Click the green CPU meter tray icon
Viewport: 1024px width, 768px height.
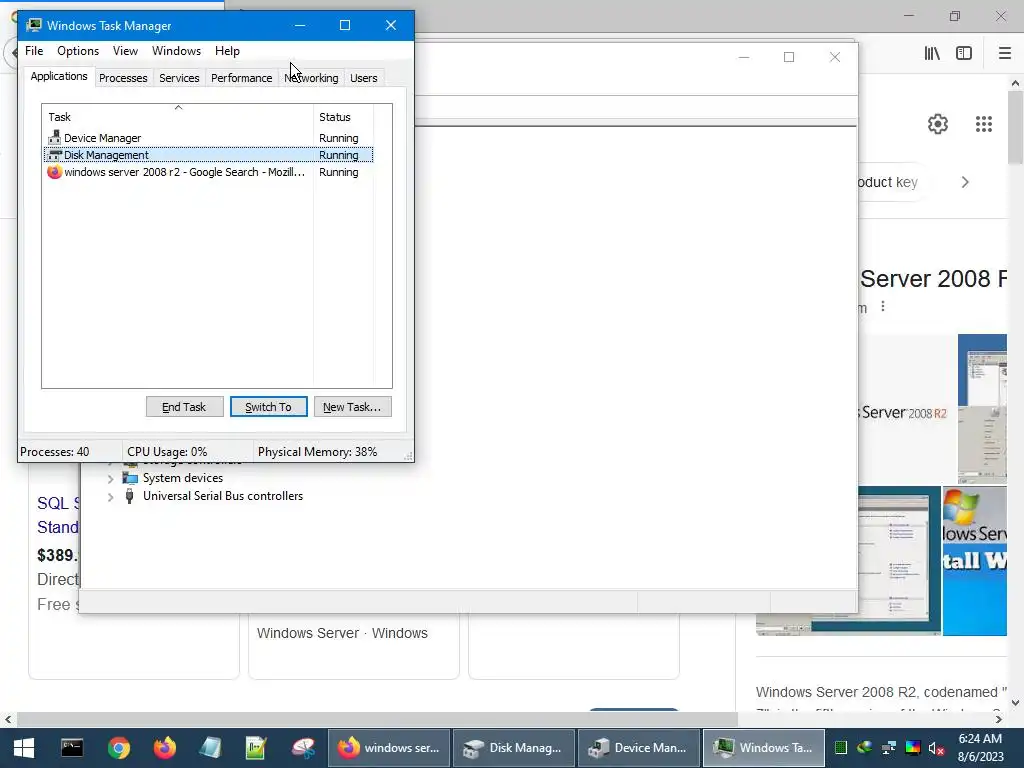[x=841, y=748]
